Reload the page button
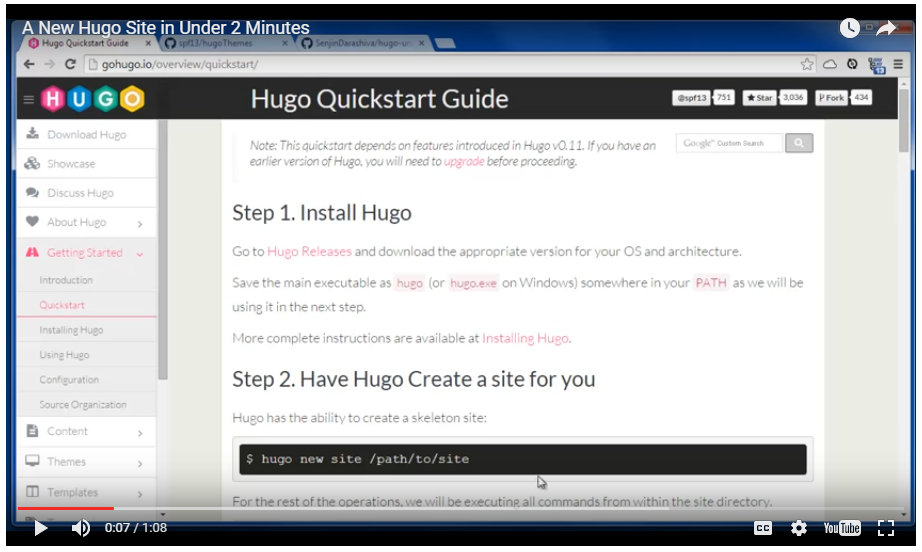Screen dimensions: 922x552 70,64
